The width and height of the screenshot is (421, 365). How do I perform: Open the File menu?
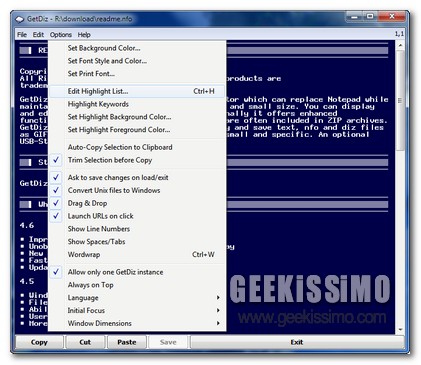[x=22, y=35]
